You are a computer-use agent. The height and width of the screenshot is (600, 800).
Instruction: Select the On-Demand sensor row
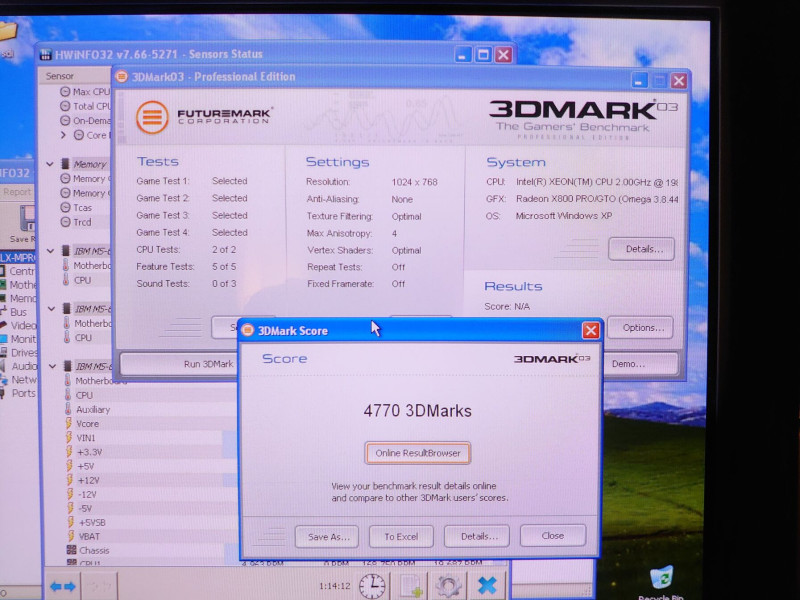pos(85,120)
